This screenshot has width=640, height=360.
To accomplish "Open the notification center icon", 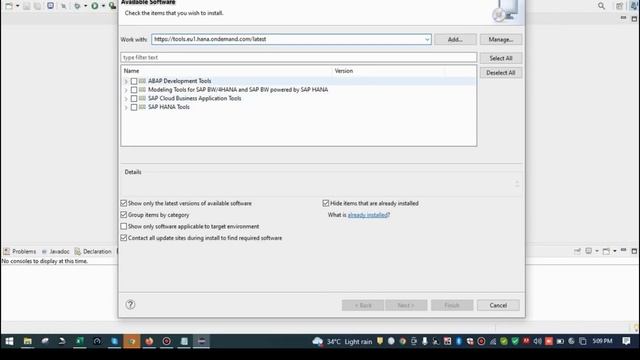I will [x=626, y=341].
